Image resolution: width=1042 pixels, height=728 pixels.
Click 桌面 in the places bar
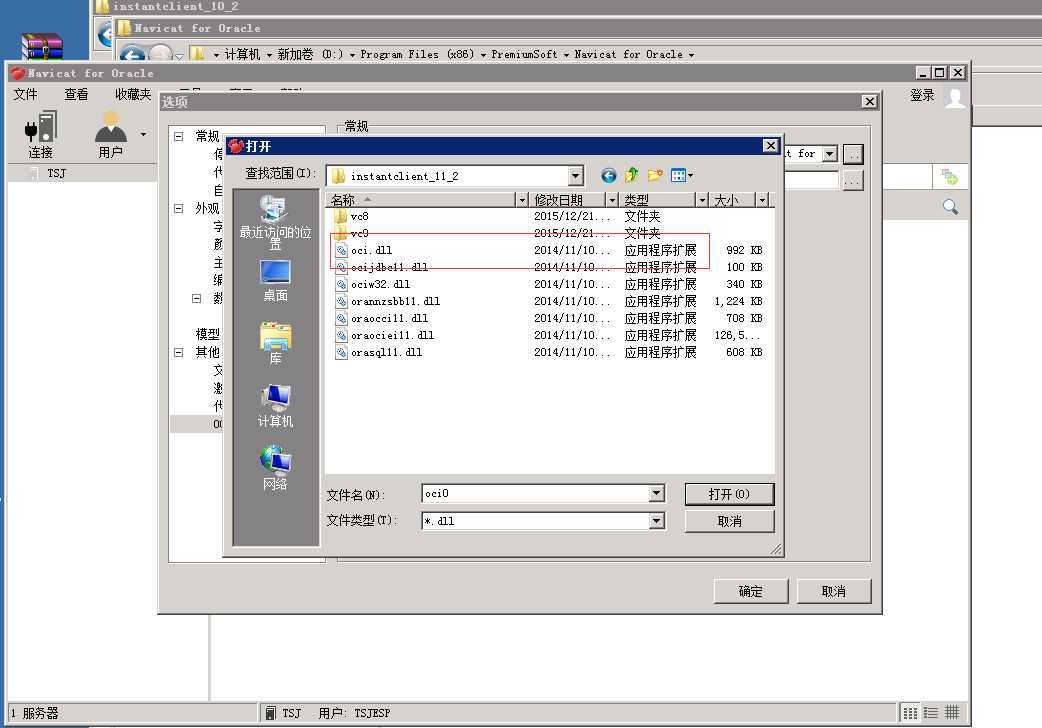tap(275, 282)
